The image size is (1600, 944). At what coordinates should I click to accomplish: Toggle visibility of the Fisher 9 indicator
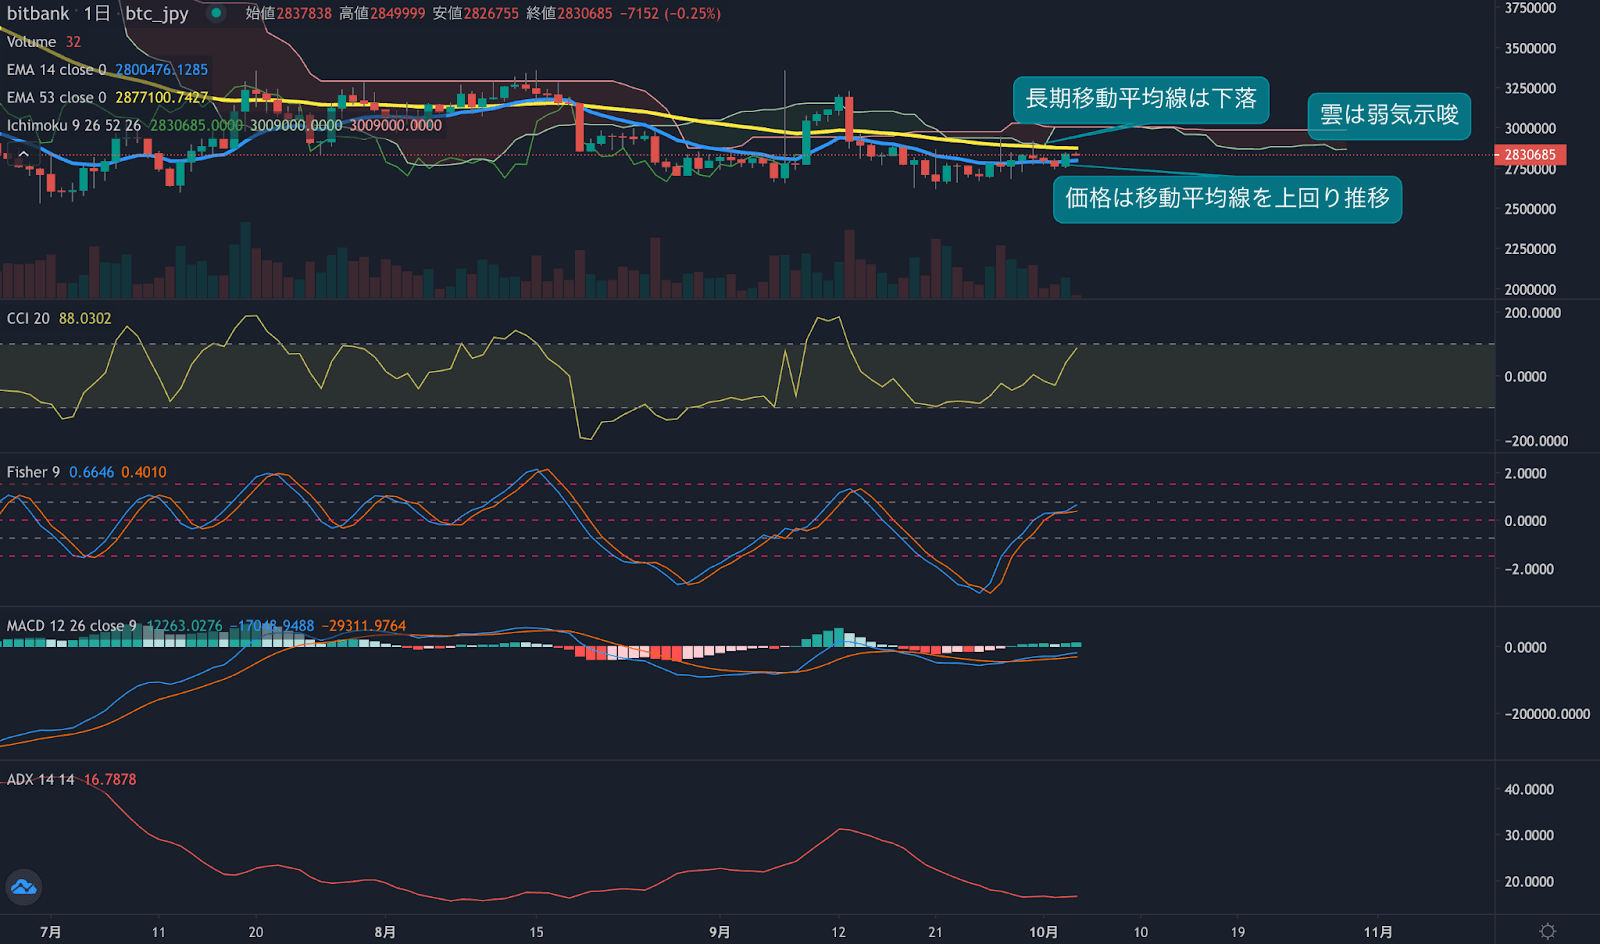coord(33,471)
